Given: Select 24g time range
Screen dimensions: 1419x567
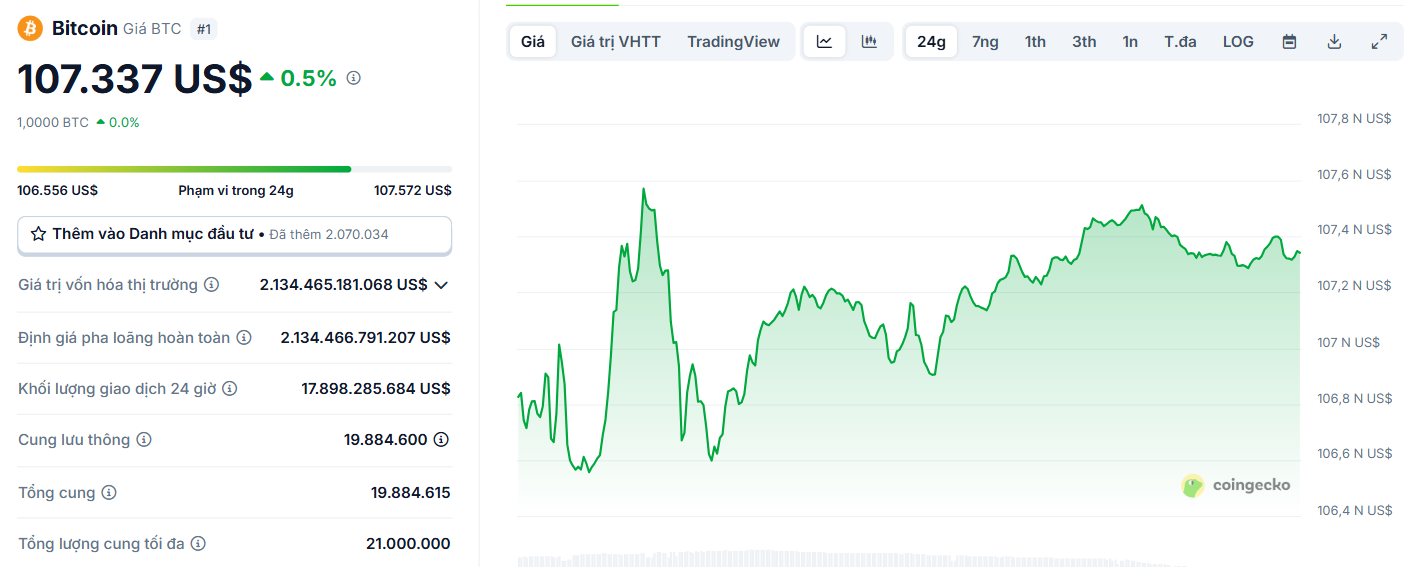Looking at the screenshot, I should pos(931,42).
